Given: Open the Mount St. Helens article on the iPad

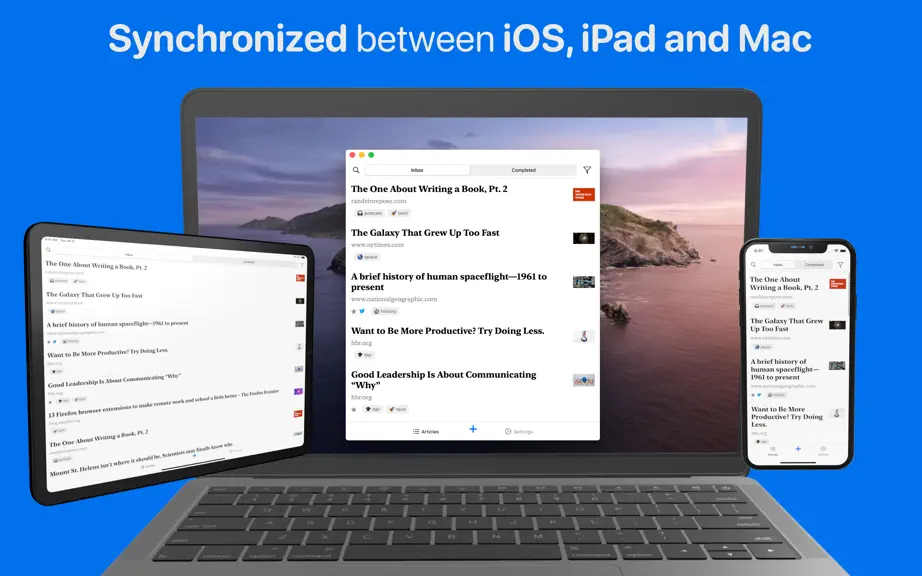Looking at the screenshot, I should pyautogui.click(x=142, y=458).
